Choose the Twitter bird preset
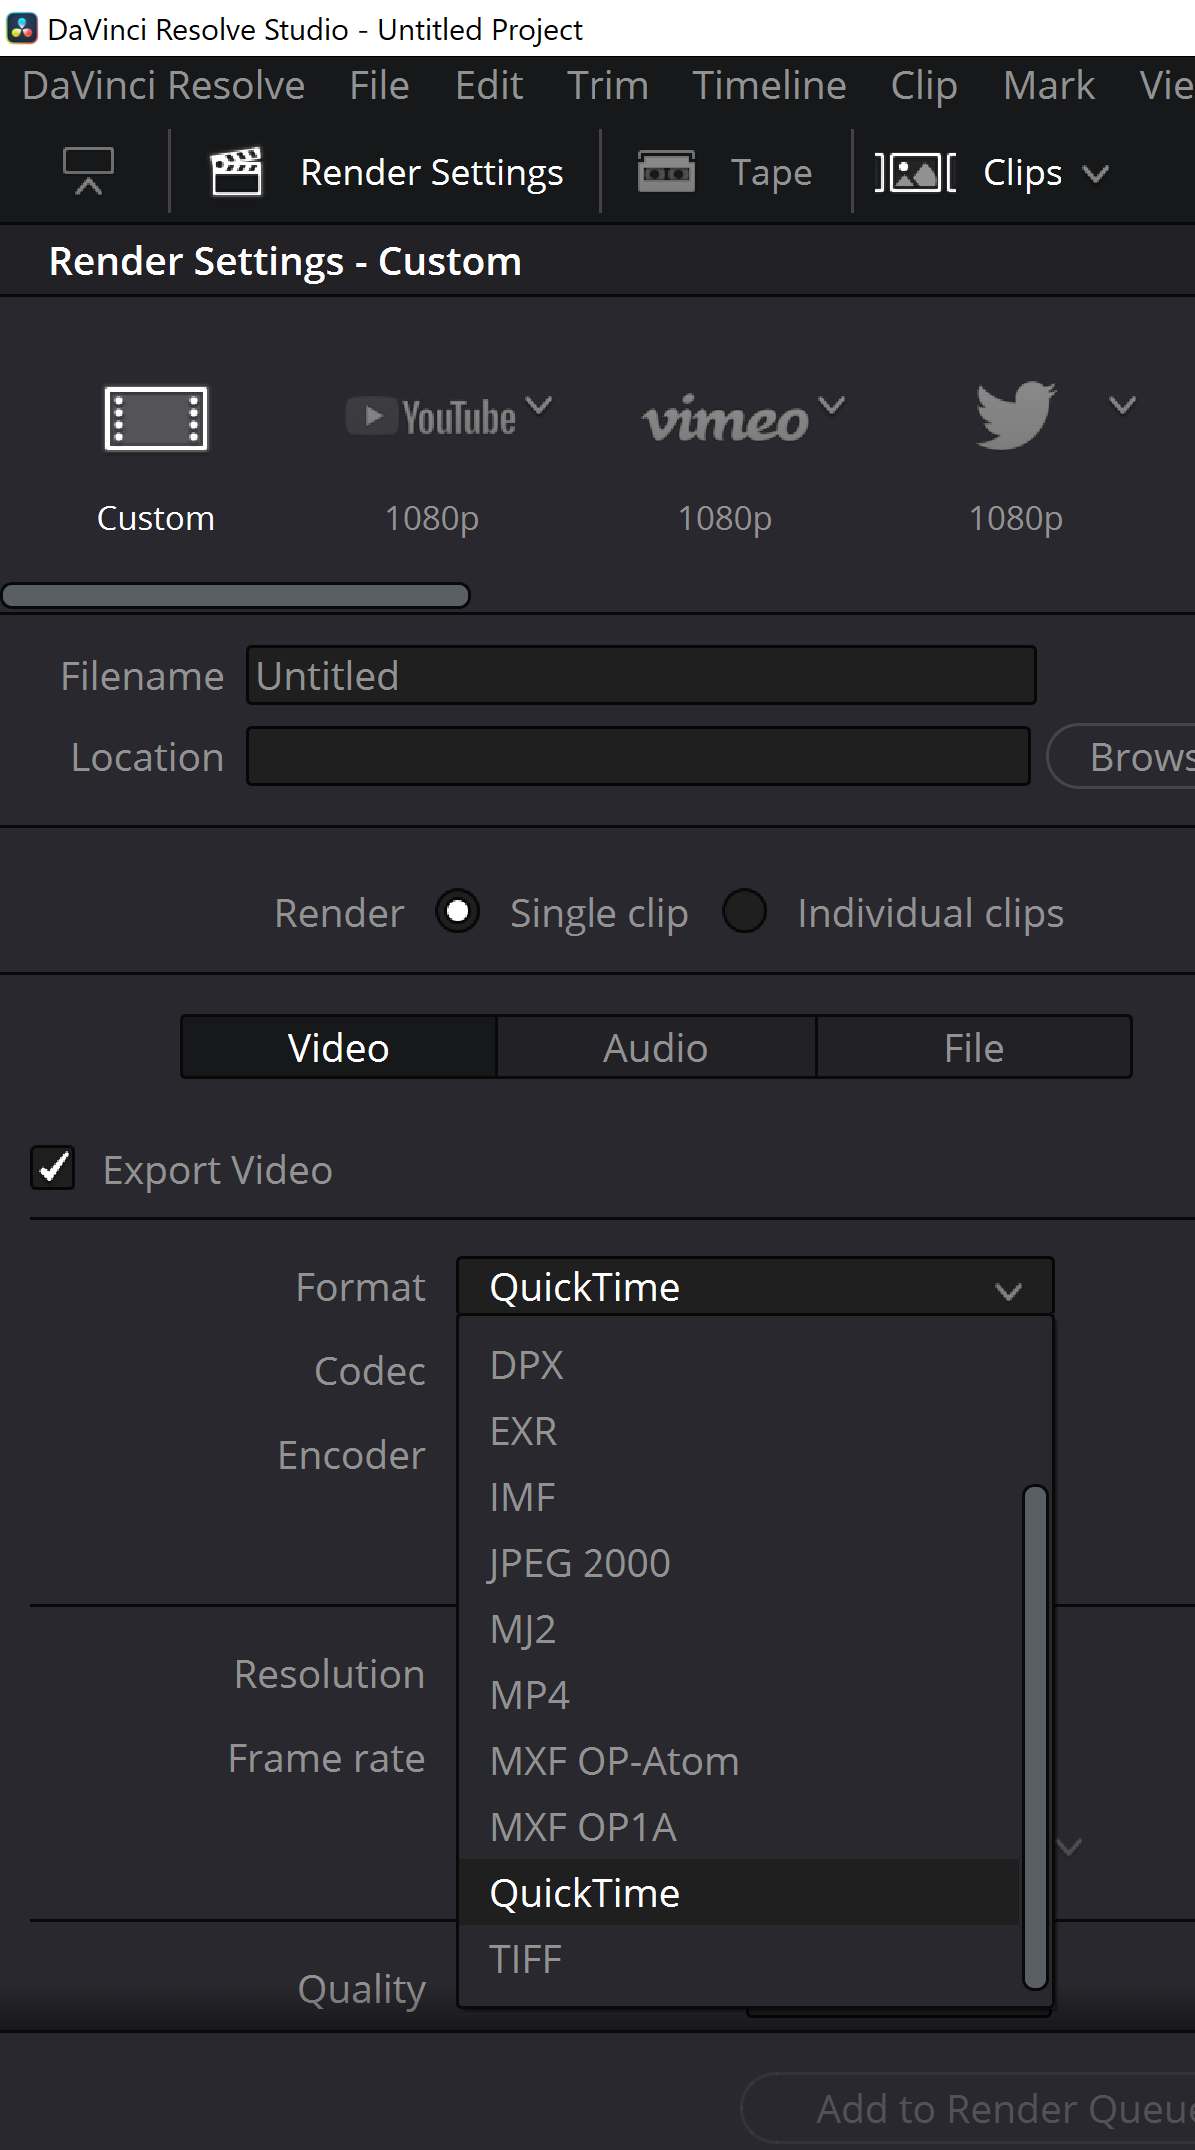This screenshot has height=2150, width=1195. click(x=1015, y=416)
